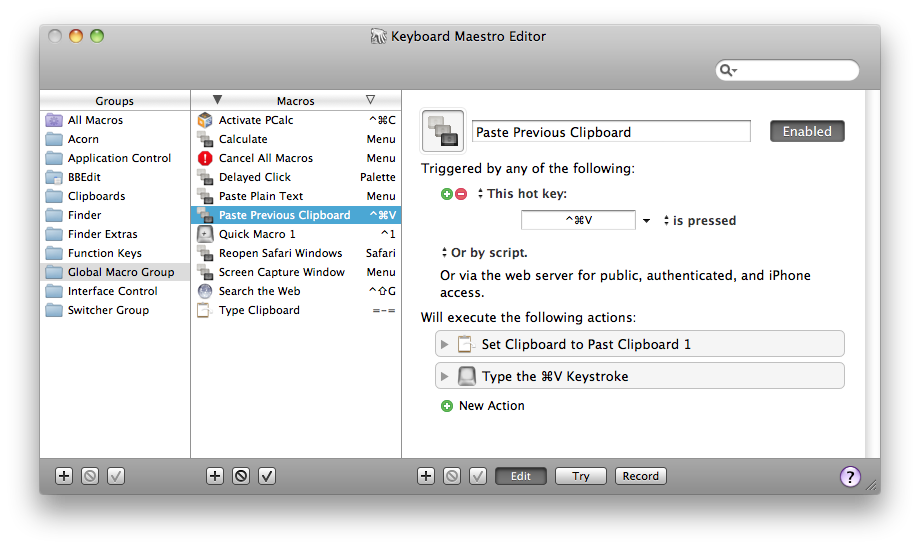This screenshot has height=549, width=920.
Task: Expand the Type the ⌘V Keystroke action
Action: click(x=444, y=377)
